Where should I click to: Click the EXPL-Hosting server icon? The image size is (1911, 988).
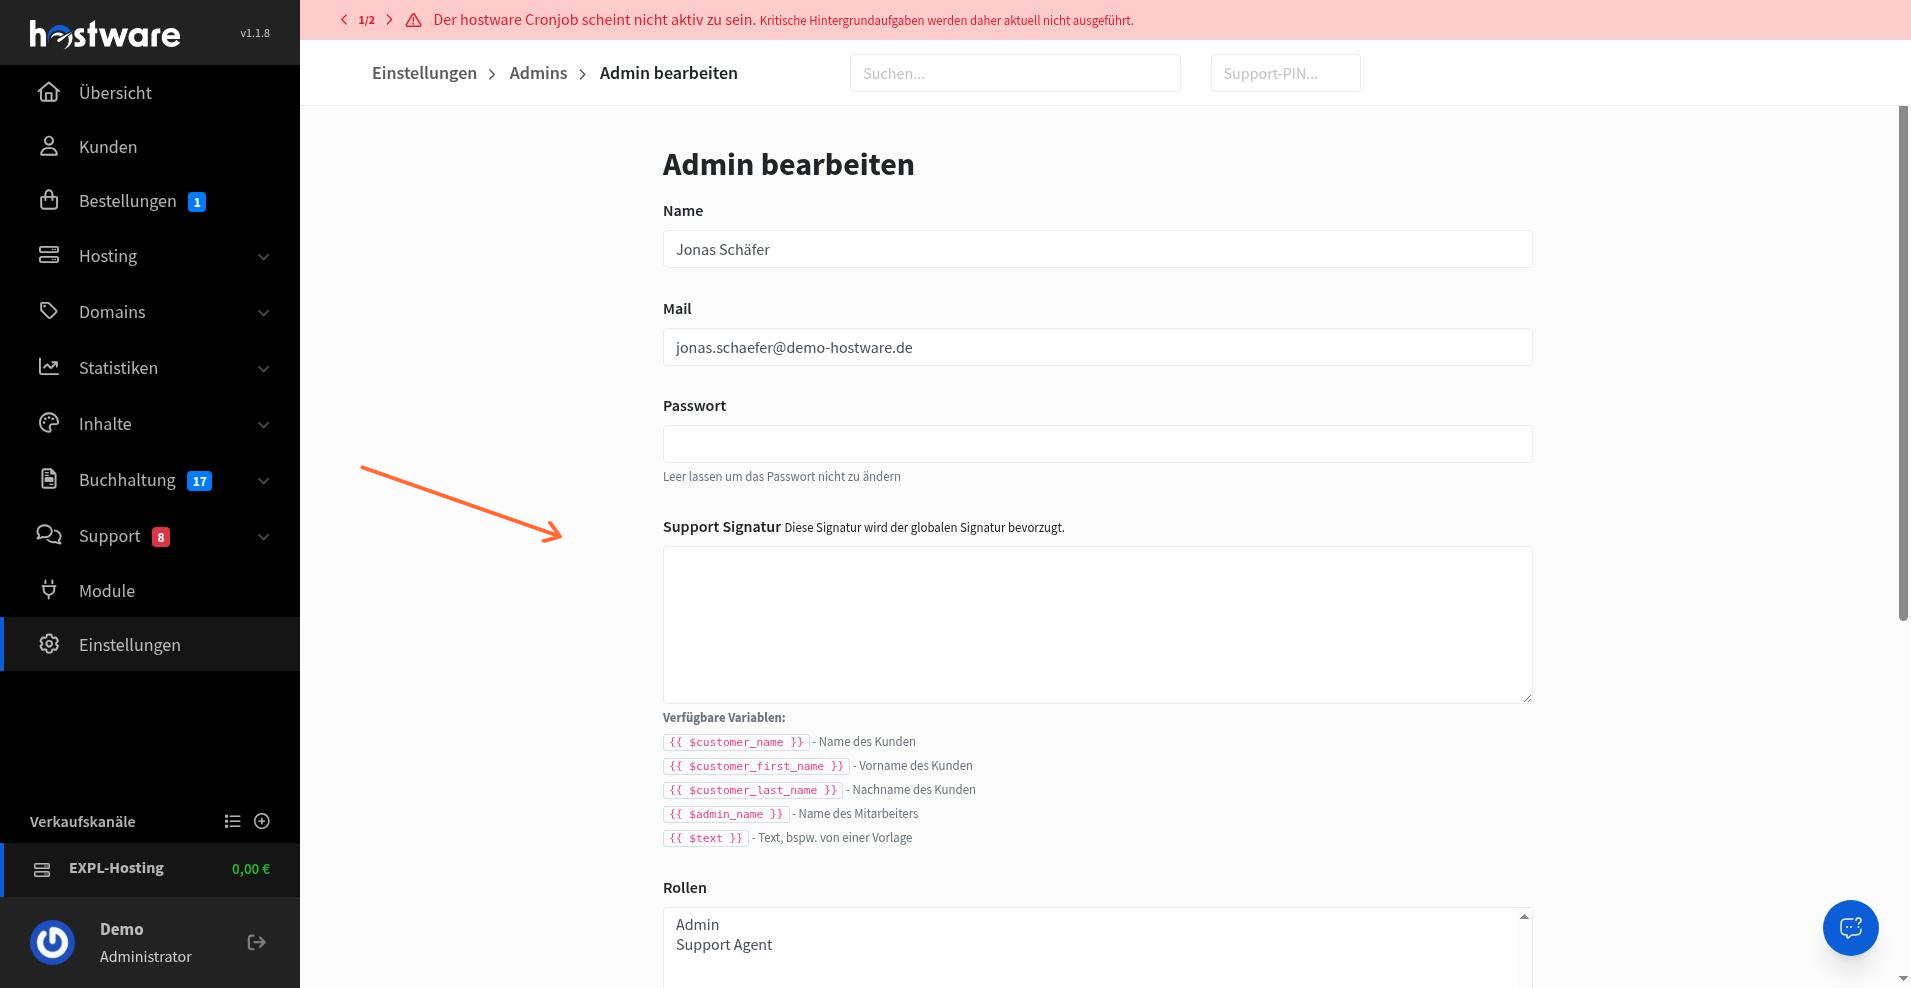(42, 869)
